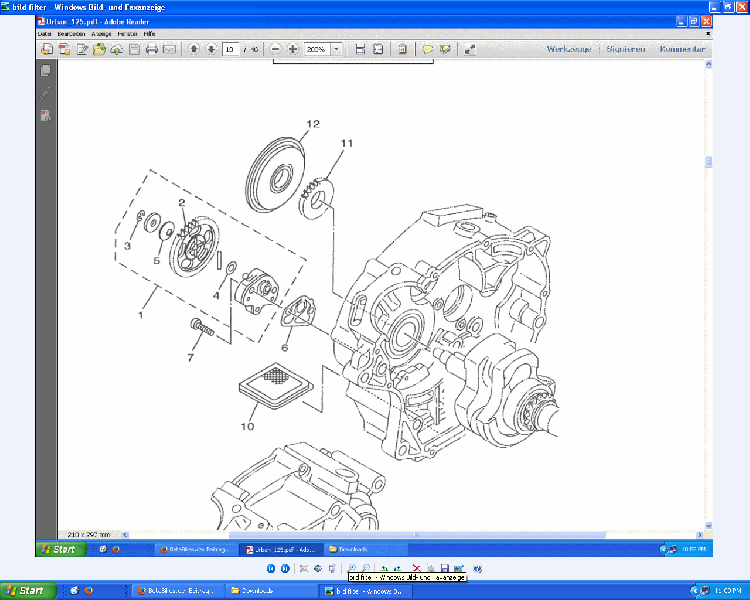
Task: Zoom in using the plus button
Action: [293, 49]
